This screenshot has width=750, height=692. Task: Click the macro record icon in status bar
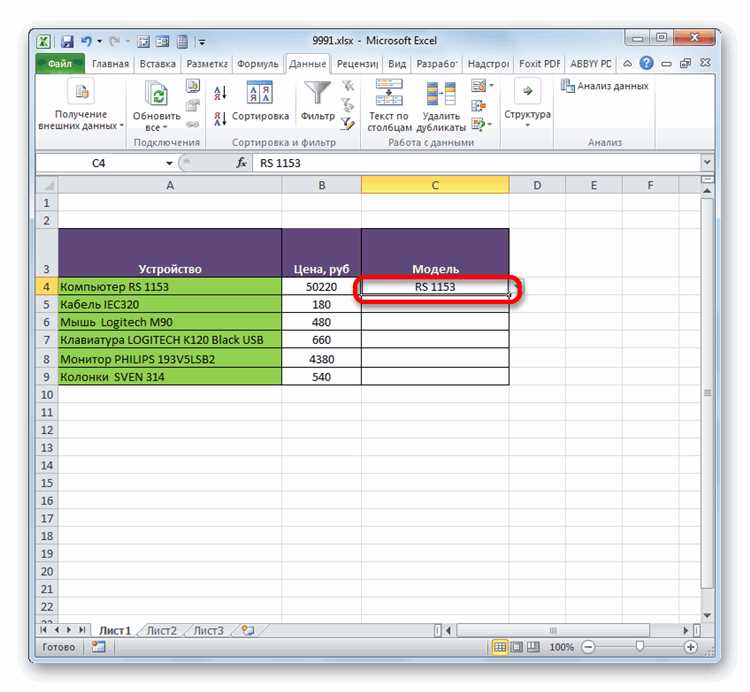click(x=99, y=647)
